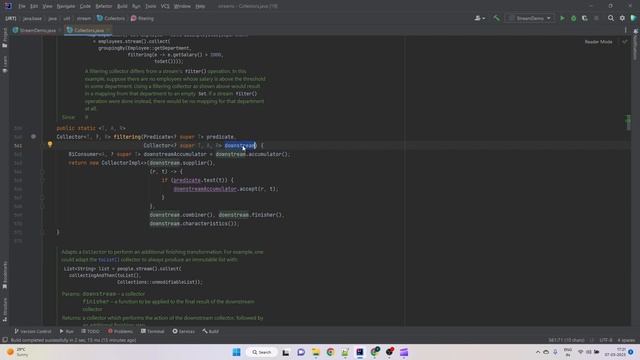The height and width of the screenshot is (360, 640).
Task: Open the Build menu
Action: click(x=122, y=6)
